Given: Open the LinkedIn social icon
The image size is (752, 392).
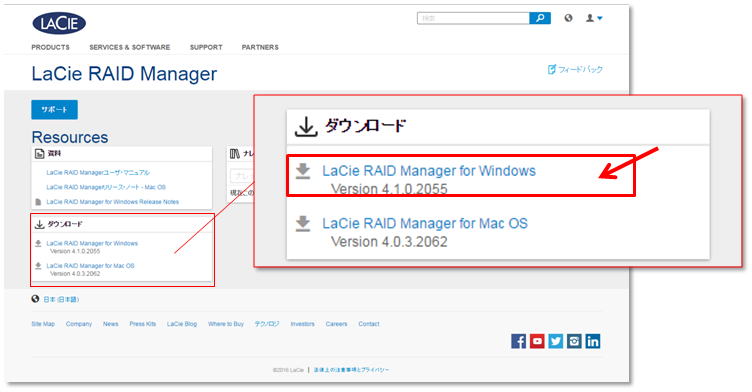Looking at the screenshot, I should (x=593, y=341).
